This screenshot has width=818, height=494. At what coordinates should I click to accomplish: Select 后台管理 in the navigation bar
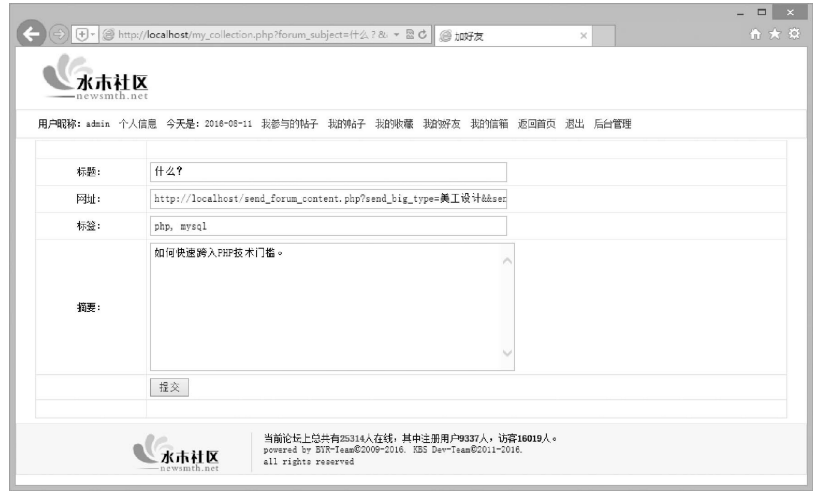613,124
